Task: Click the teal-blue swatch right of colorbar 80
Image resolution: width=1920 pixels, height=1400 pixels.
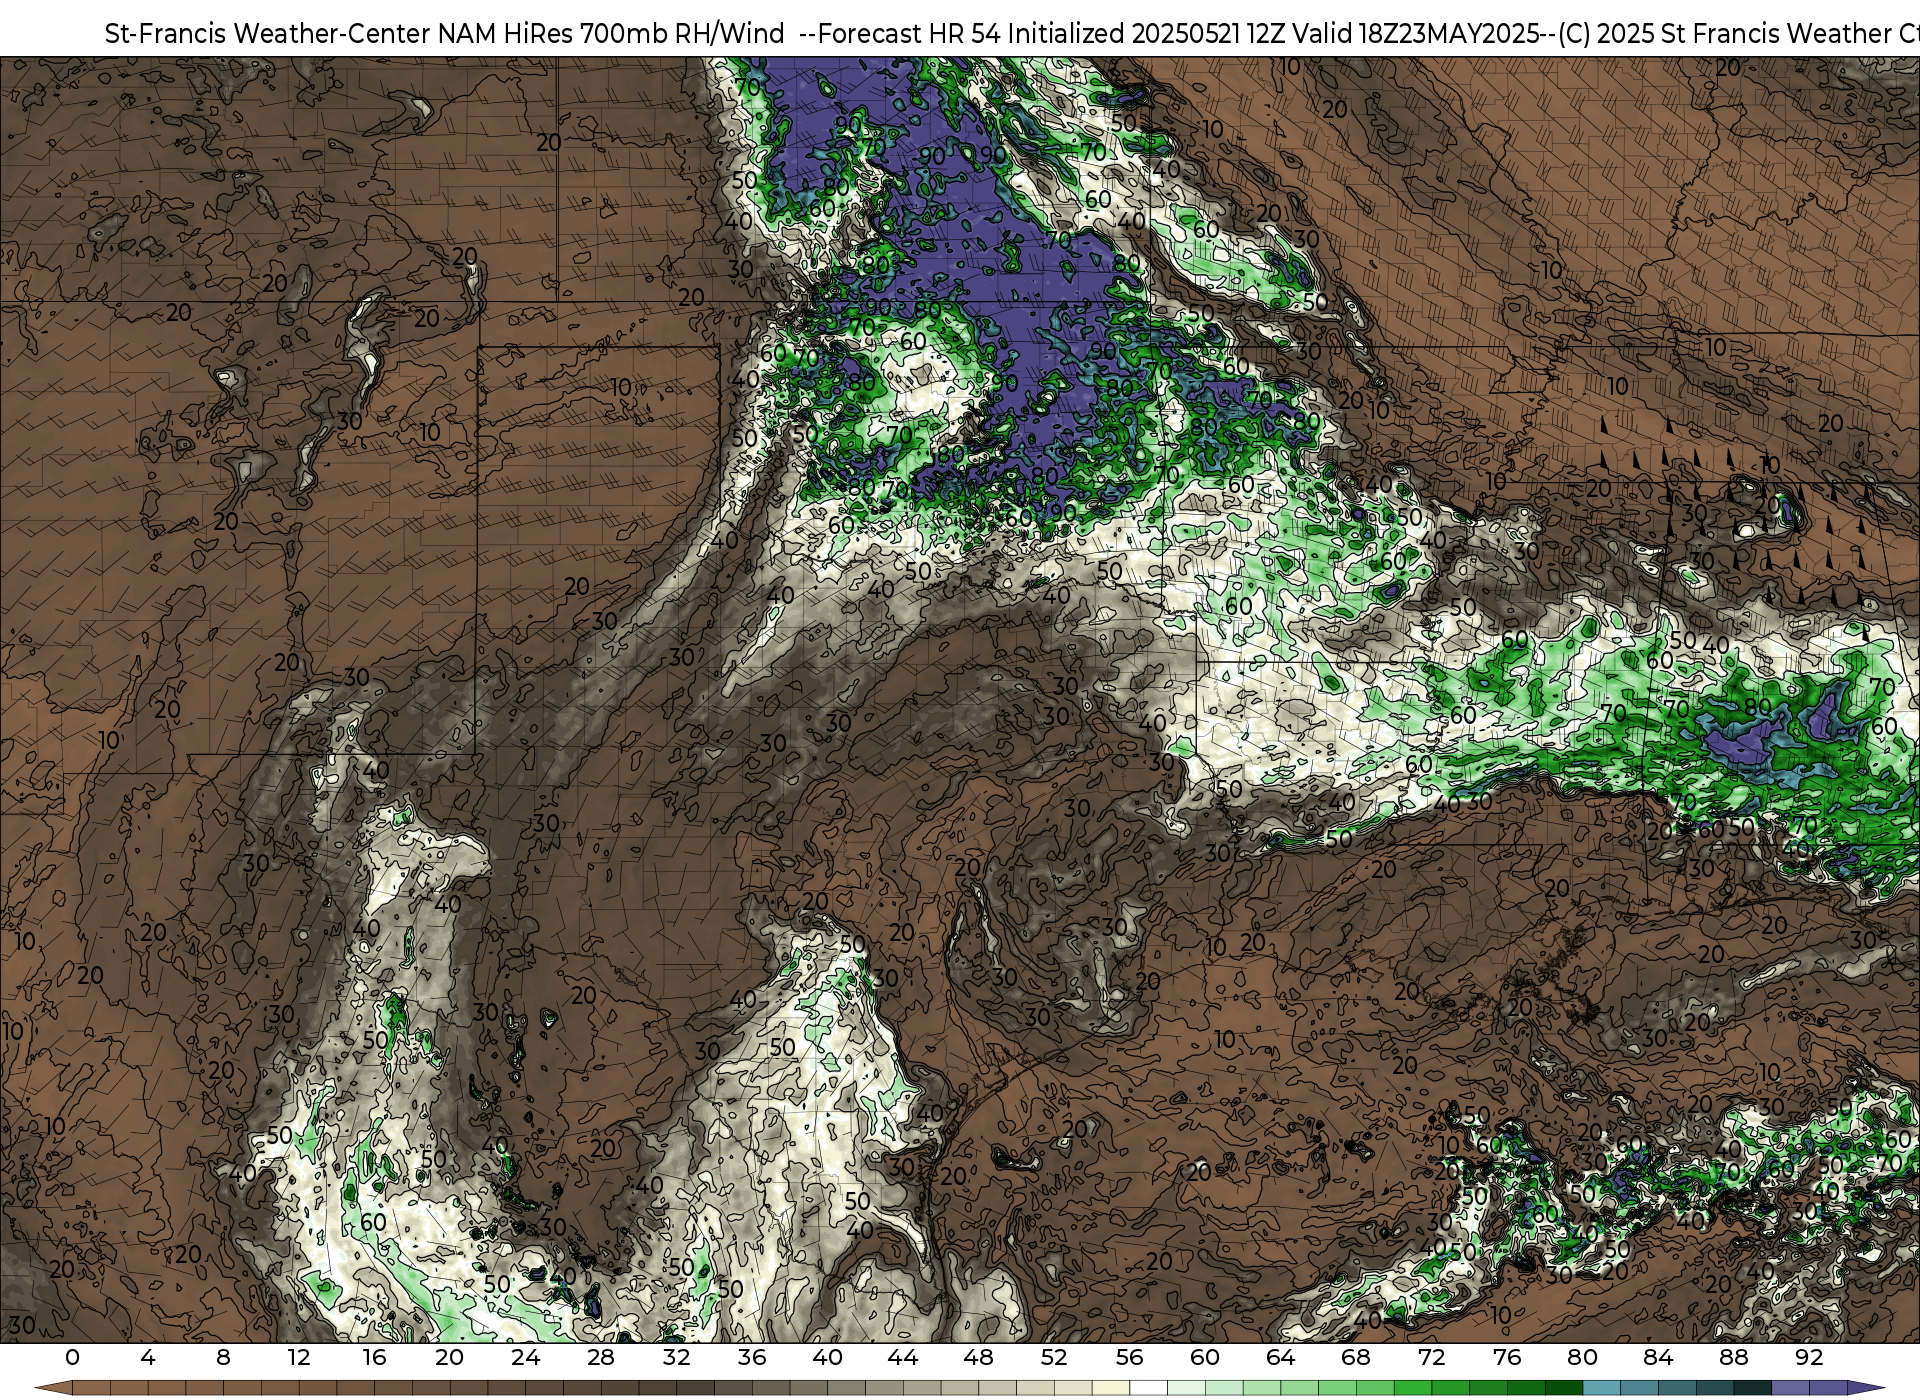Action: [x=1601, y=1388]
